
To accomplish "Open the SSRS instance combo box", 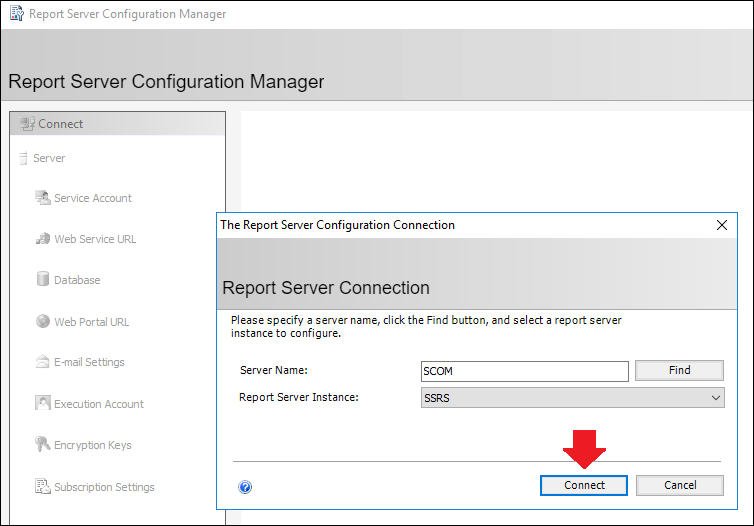I will 572,398.
